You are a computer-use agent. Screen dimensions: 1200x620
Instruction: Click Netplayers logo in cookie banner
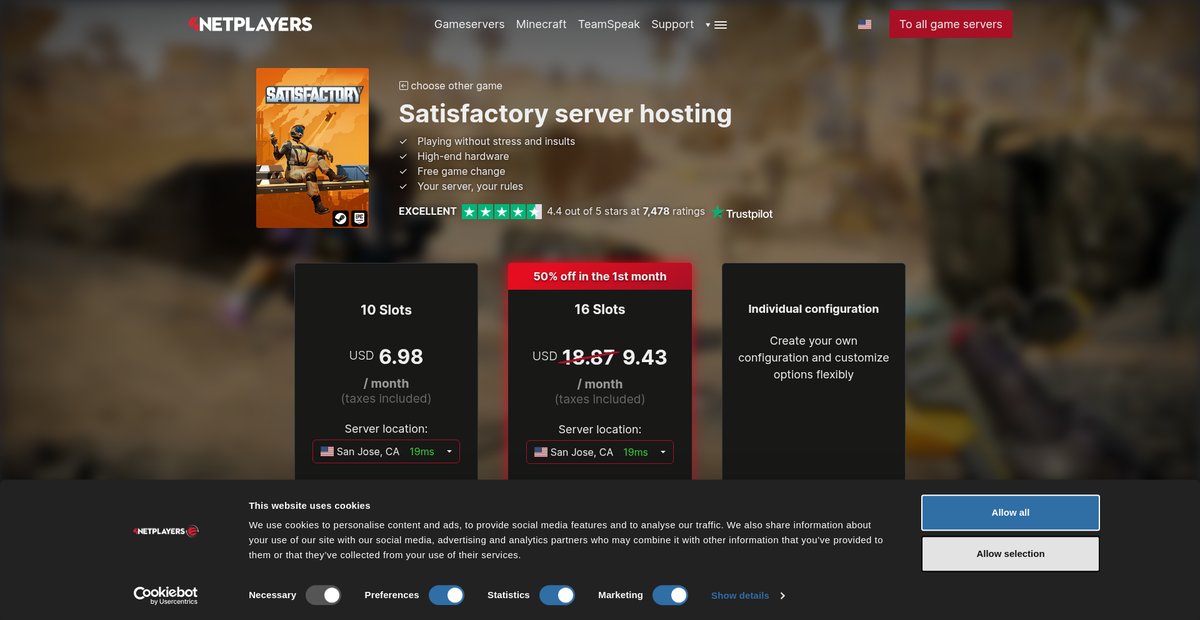[x=166, y=531]
